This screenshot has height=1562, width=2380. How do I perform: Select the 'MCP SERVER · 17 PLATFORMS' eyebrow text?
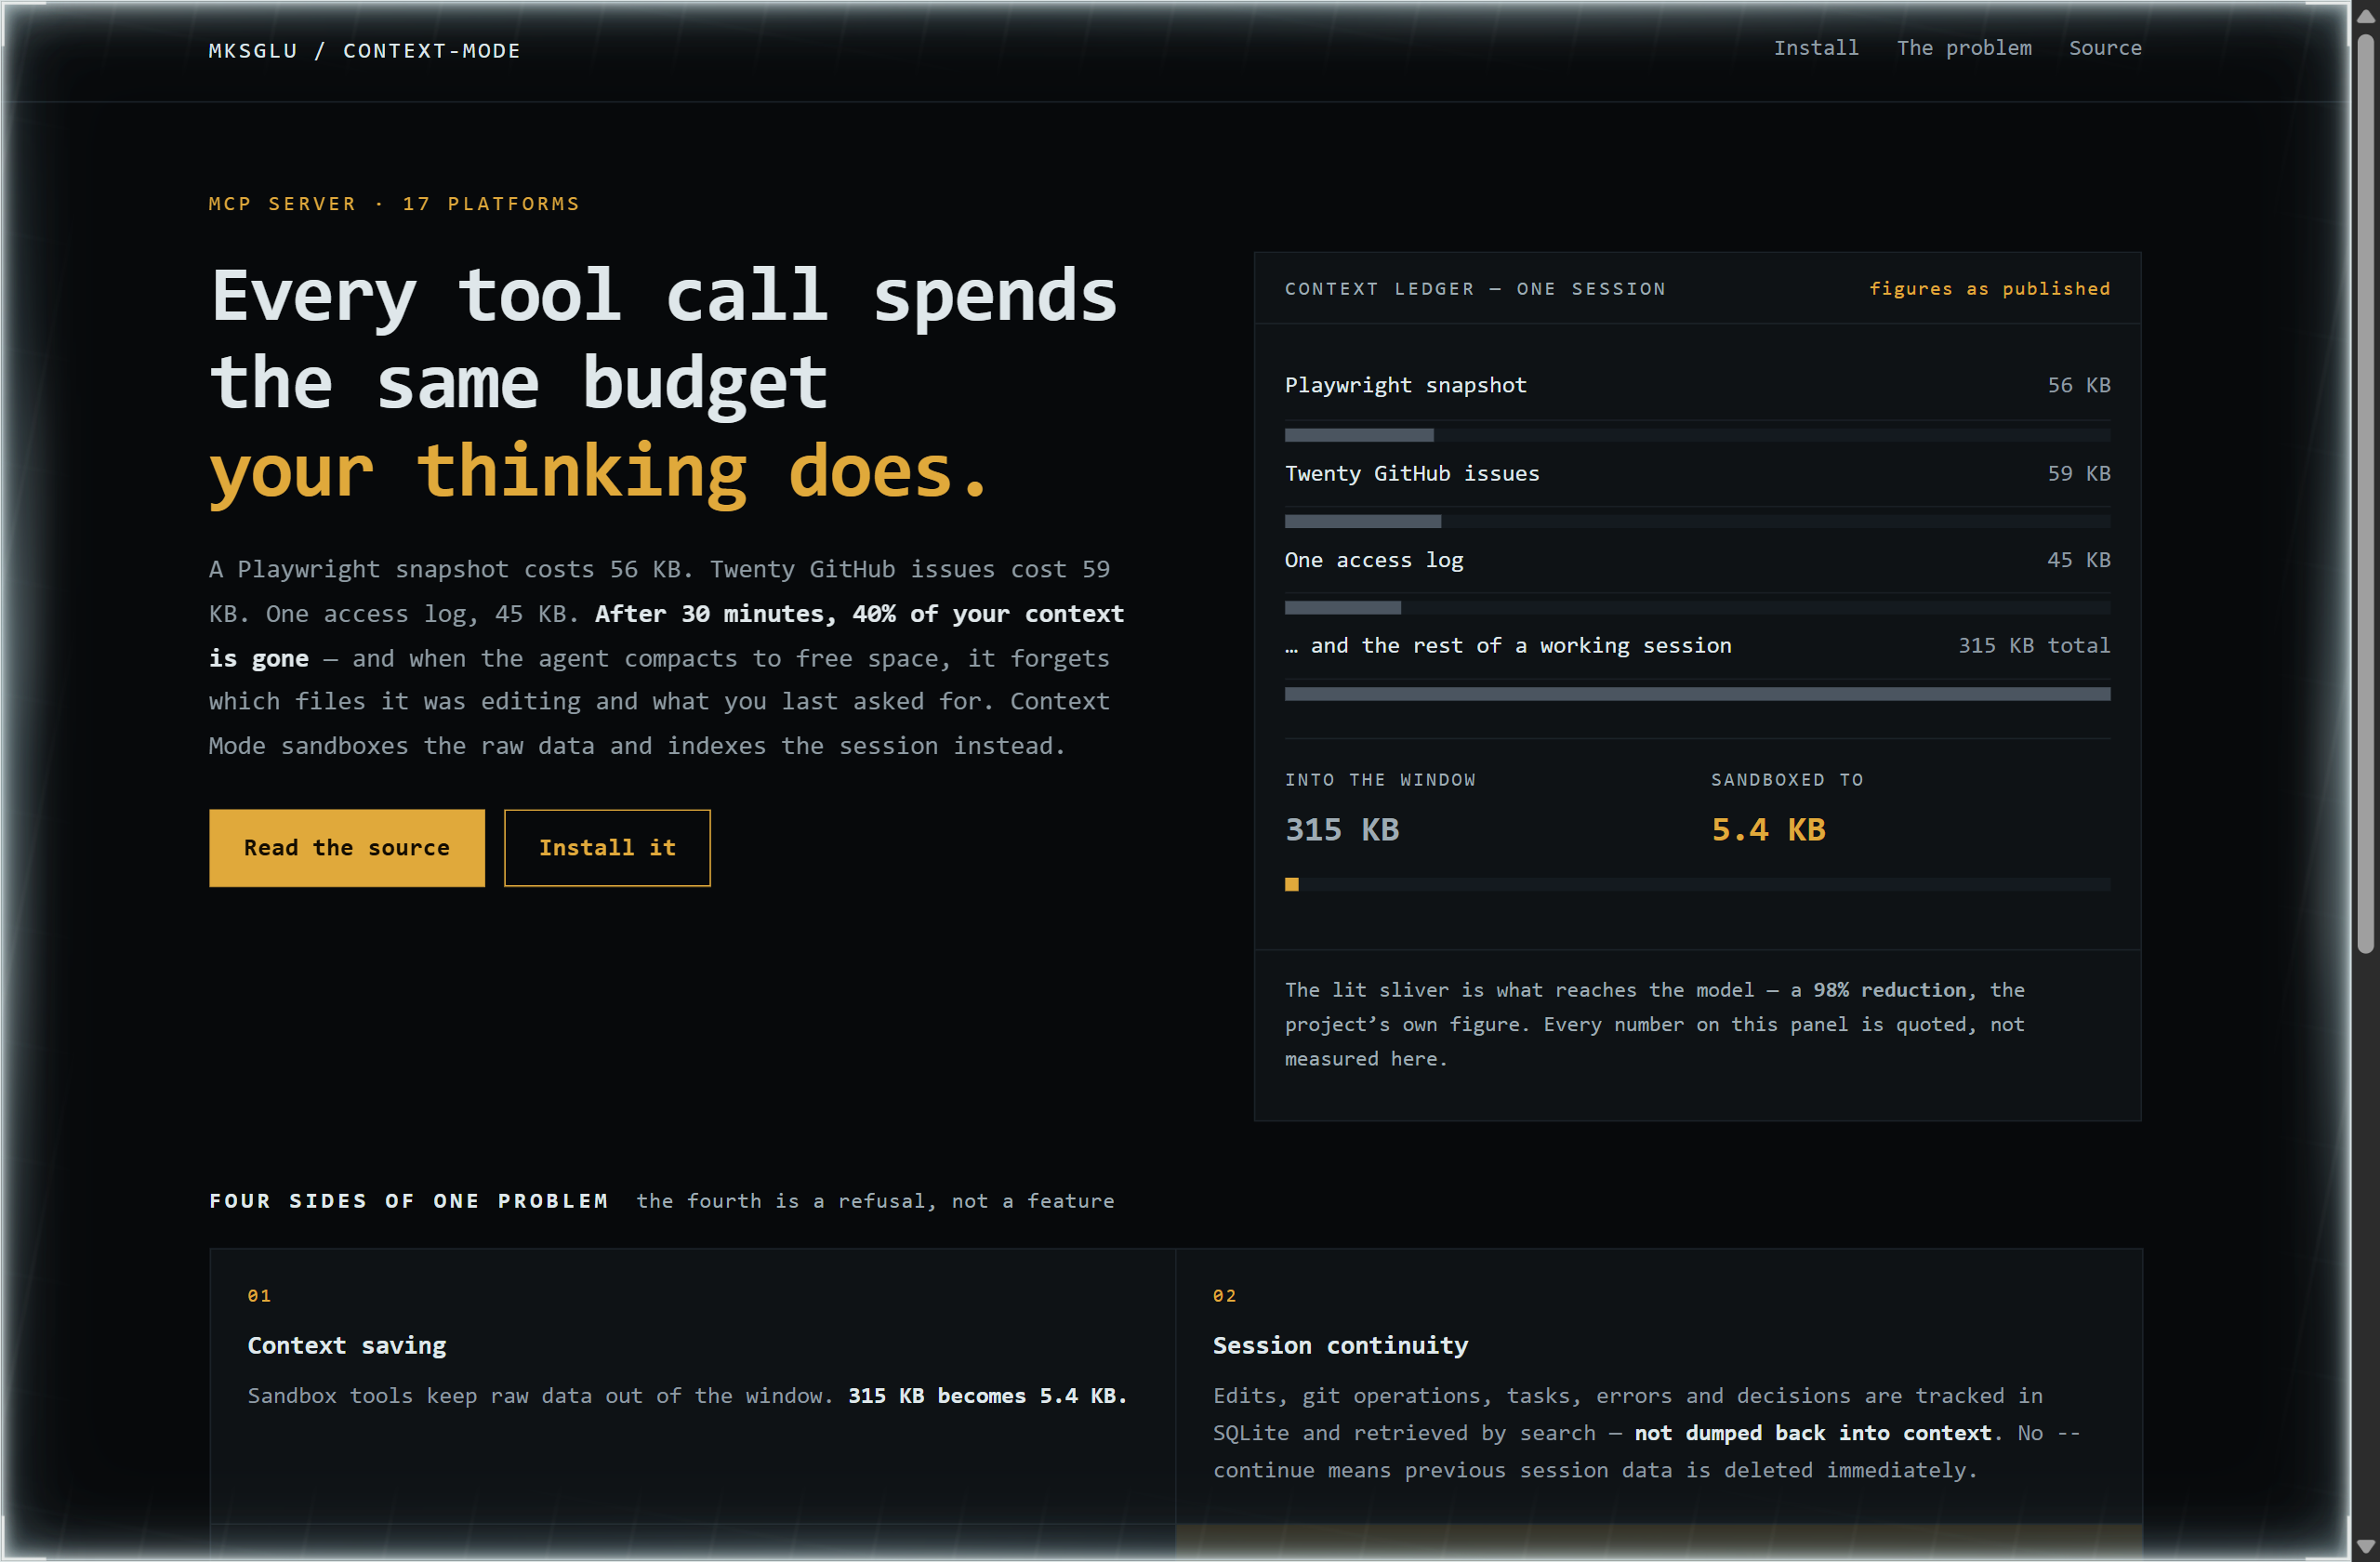coord(394,203)
